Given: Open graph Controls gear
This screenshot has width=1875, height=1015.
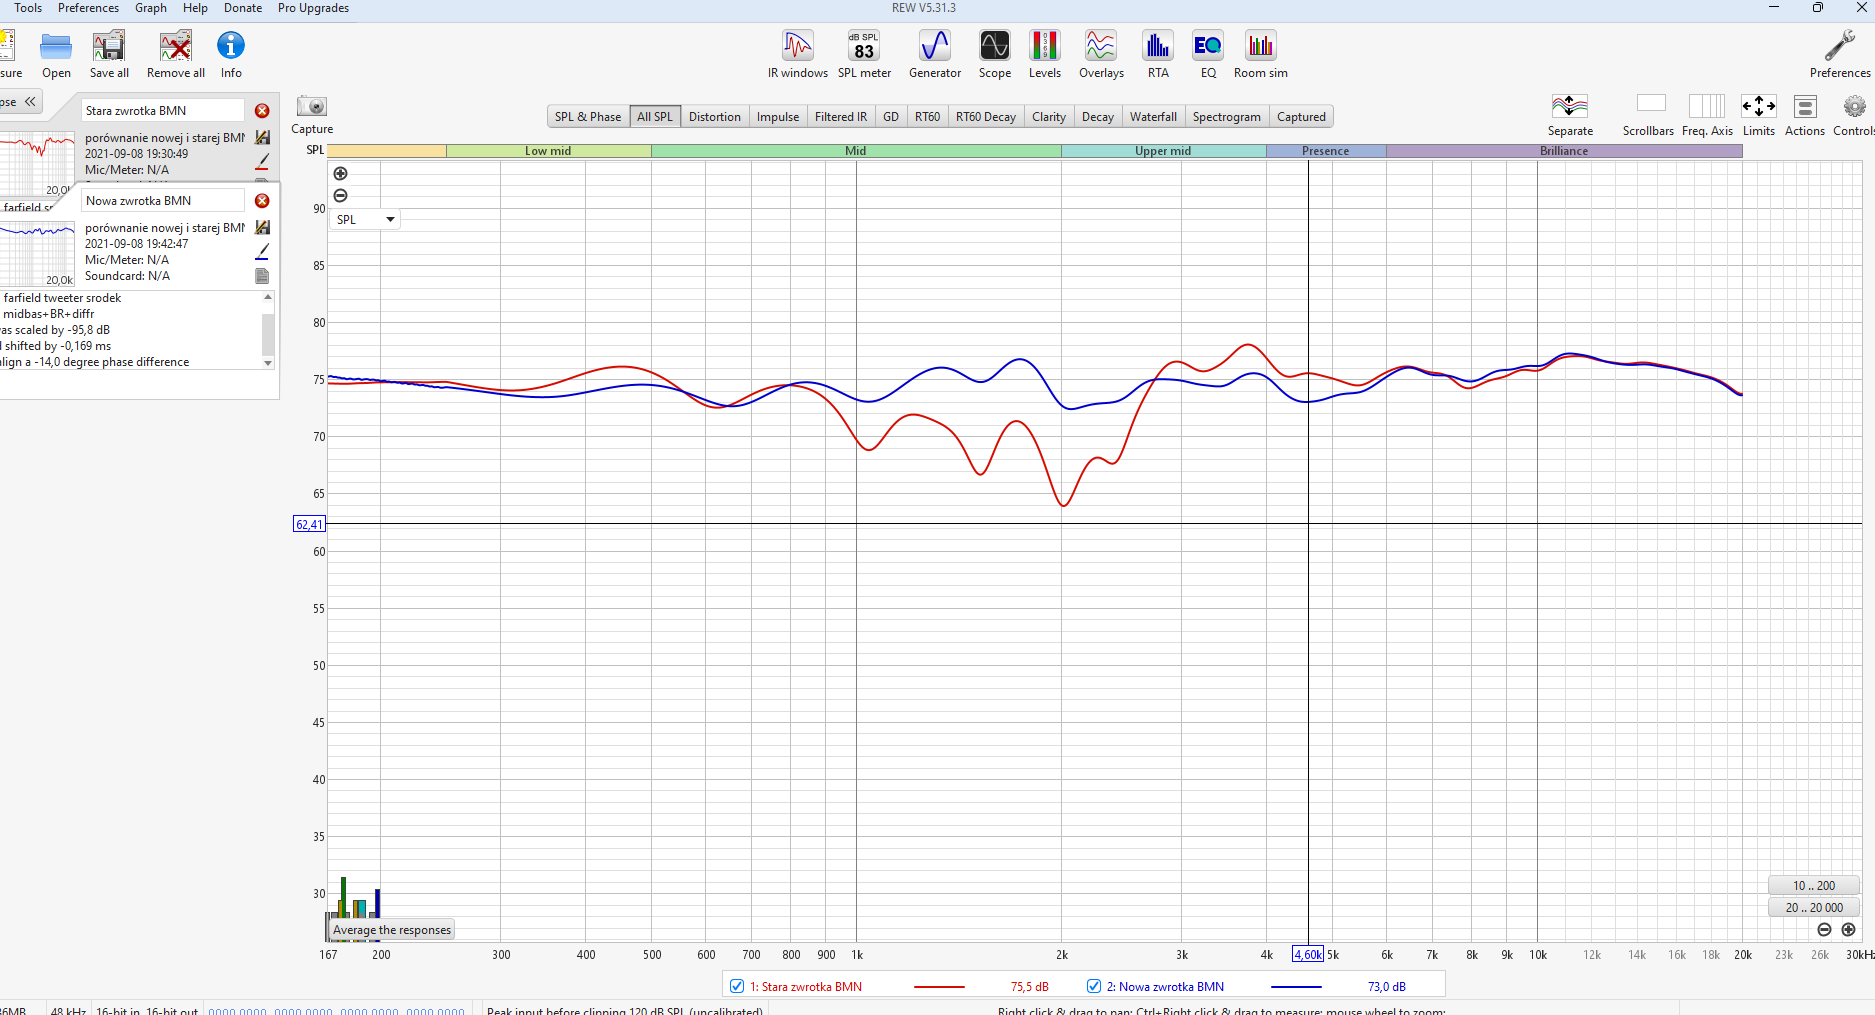Looking at the screenshot, I should tap(1854, 114).
